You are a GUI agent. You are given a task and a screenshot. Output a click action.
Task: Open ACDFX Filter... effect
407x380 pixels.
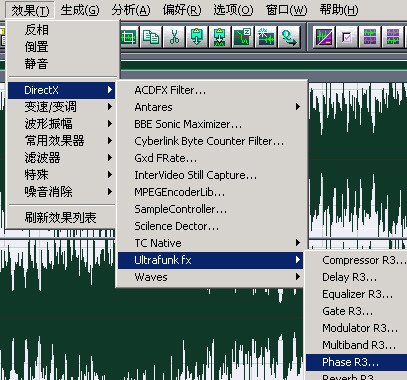coord(211,90)
